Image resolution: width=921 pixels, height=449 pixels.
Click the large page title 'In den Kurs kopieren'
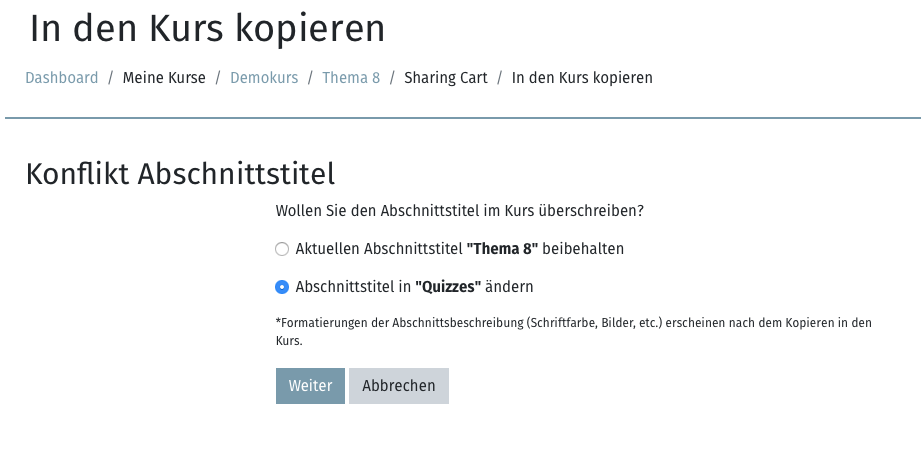pos(207,28)
